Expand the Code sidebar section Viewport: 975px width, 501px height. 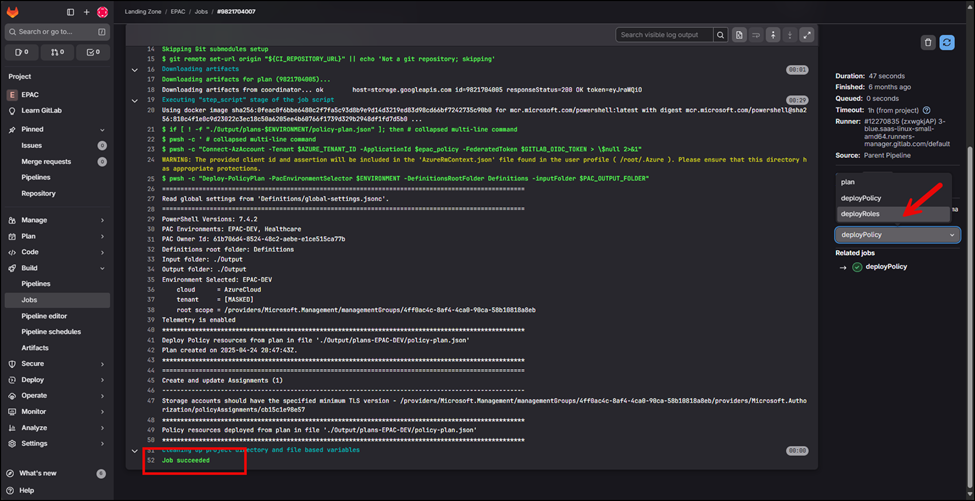57,252
